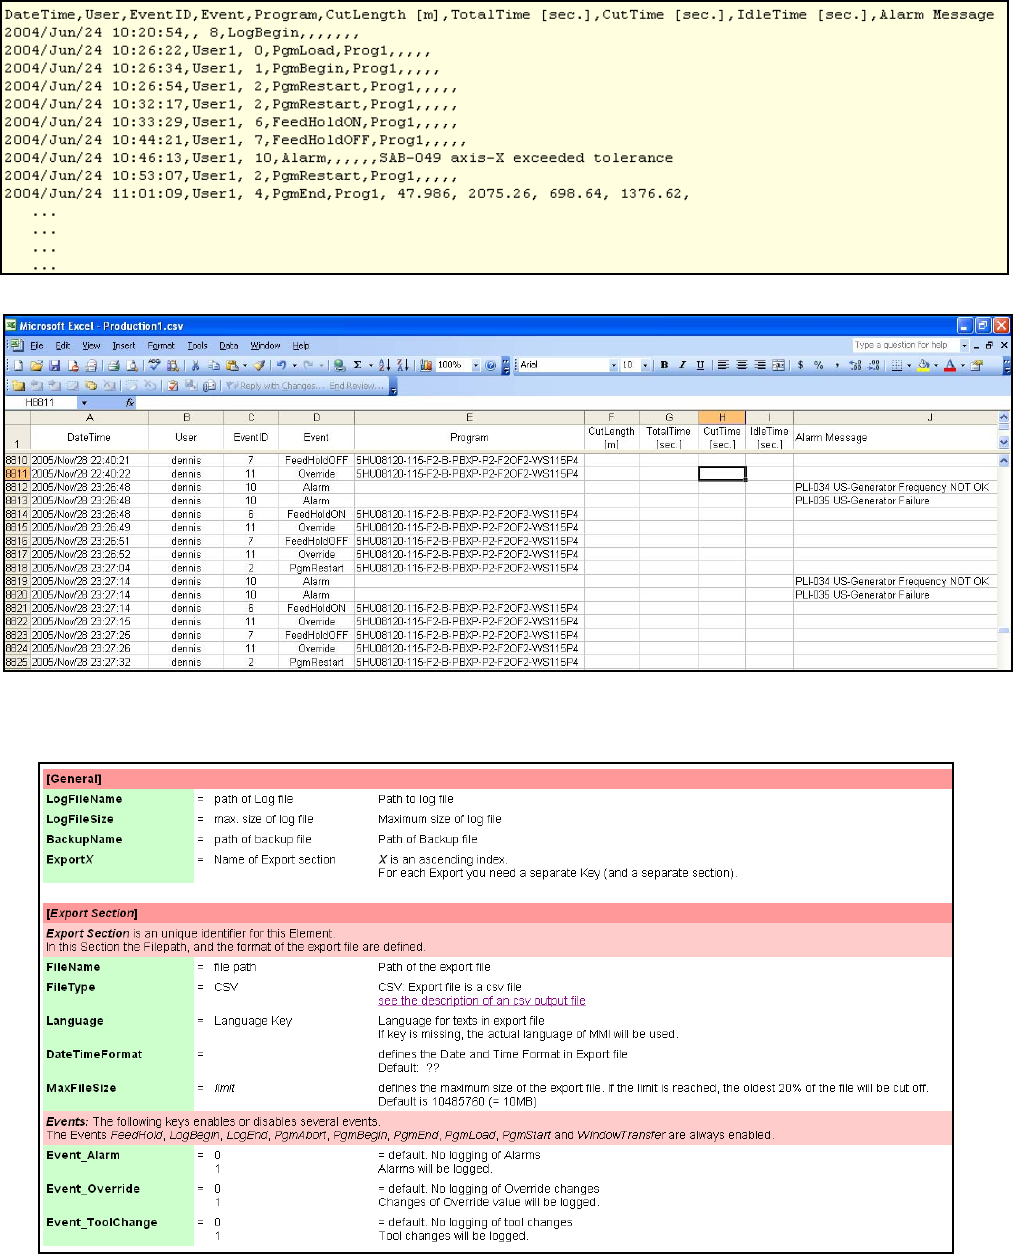This screenshot has width=1013, height=1254.
Task: Click the Align Right icon
Action: 760,365
